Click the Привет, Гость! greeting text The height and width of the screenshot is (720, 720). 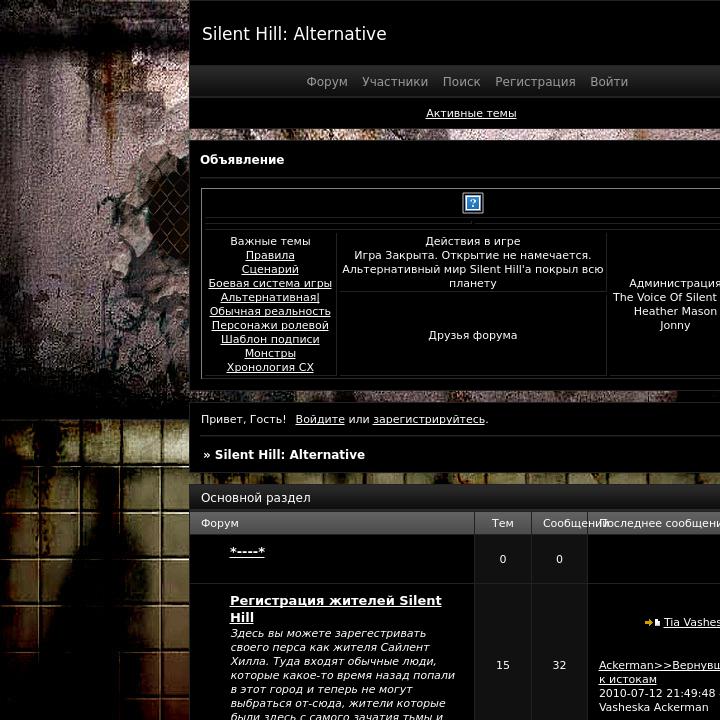[x=243, y=419]
